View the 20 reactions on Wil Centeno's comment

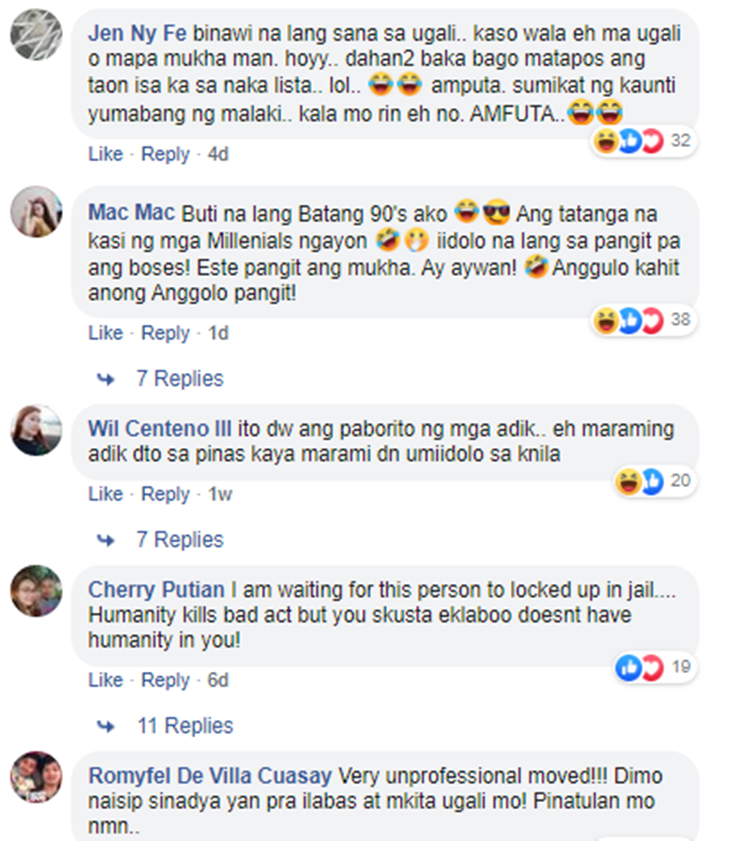(x=655, y=481)
